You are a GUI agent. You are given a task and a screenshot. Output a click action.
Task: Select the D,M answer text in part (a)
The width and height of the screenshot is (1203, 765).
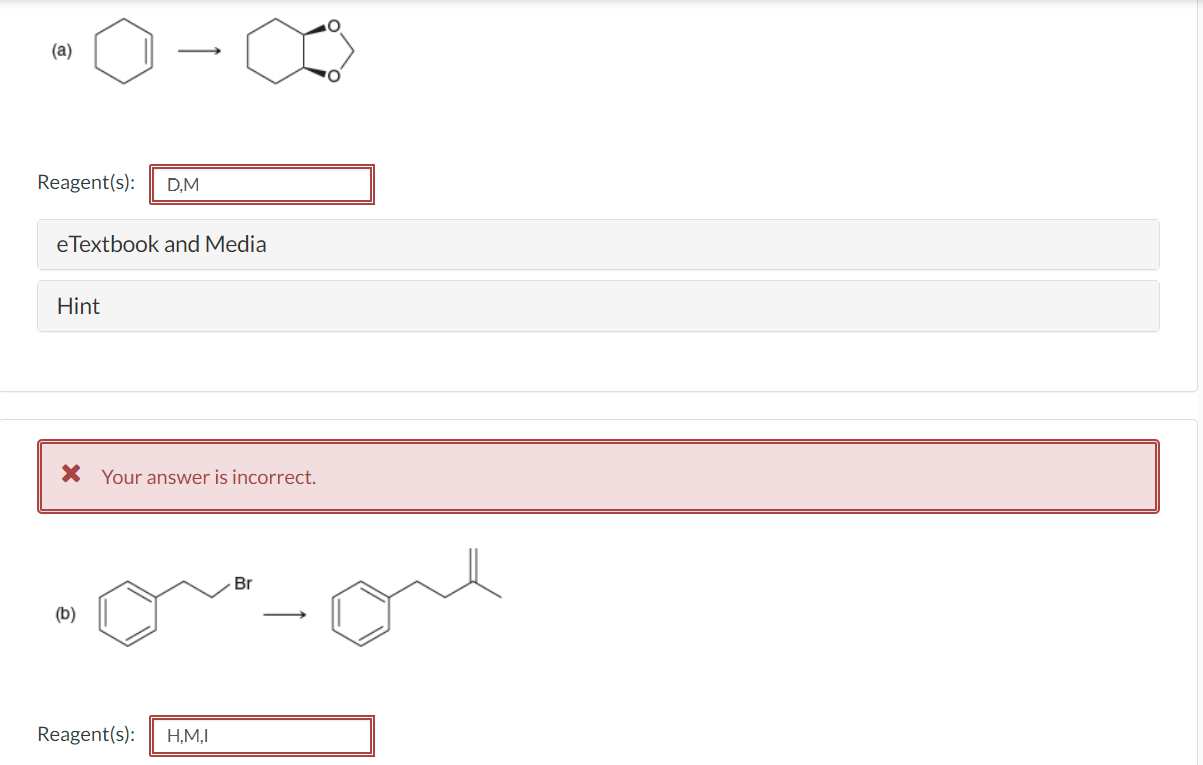[x=183, y=185]
